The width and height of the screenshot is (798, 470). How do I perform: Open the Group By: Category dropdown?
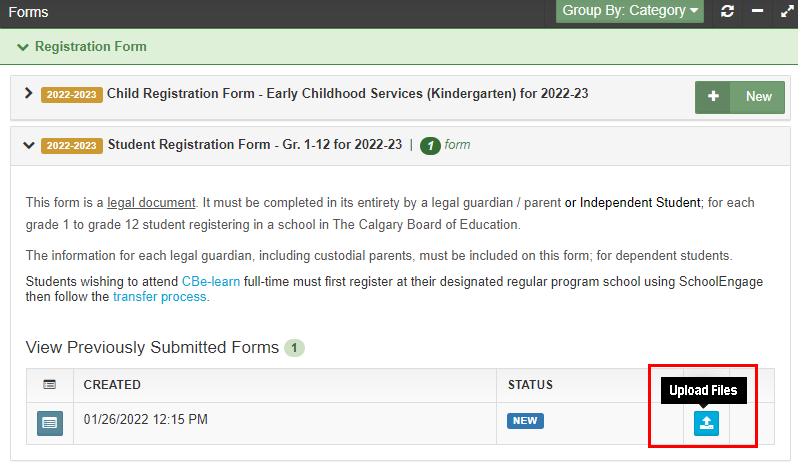(x=630, y=11)
